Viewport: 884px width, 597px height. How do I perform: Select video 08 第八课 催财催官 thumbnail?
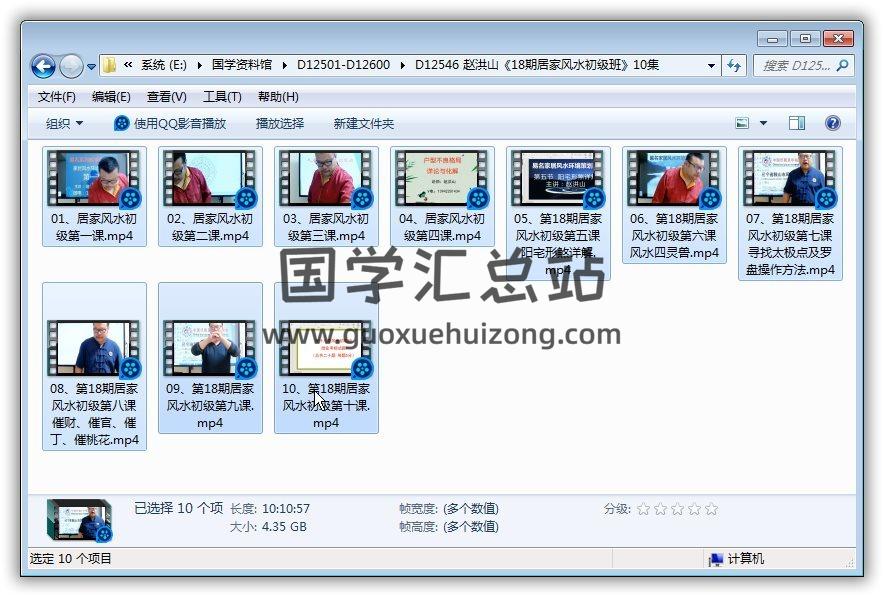(94, 348)
